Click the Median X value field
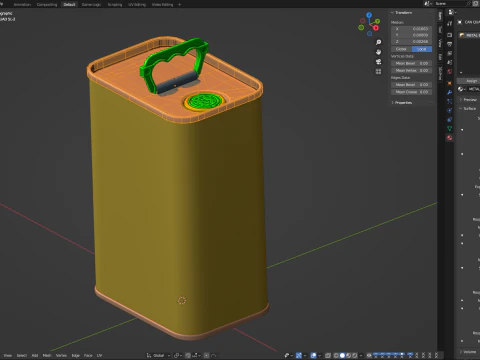Screen dimensions: 480x360 (411, 29)
